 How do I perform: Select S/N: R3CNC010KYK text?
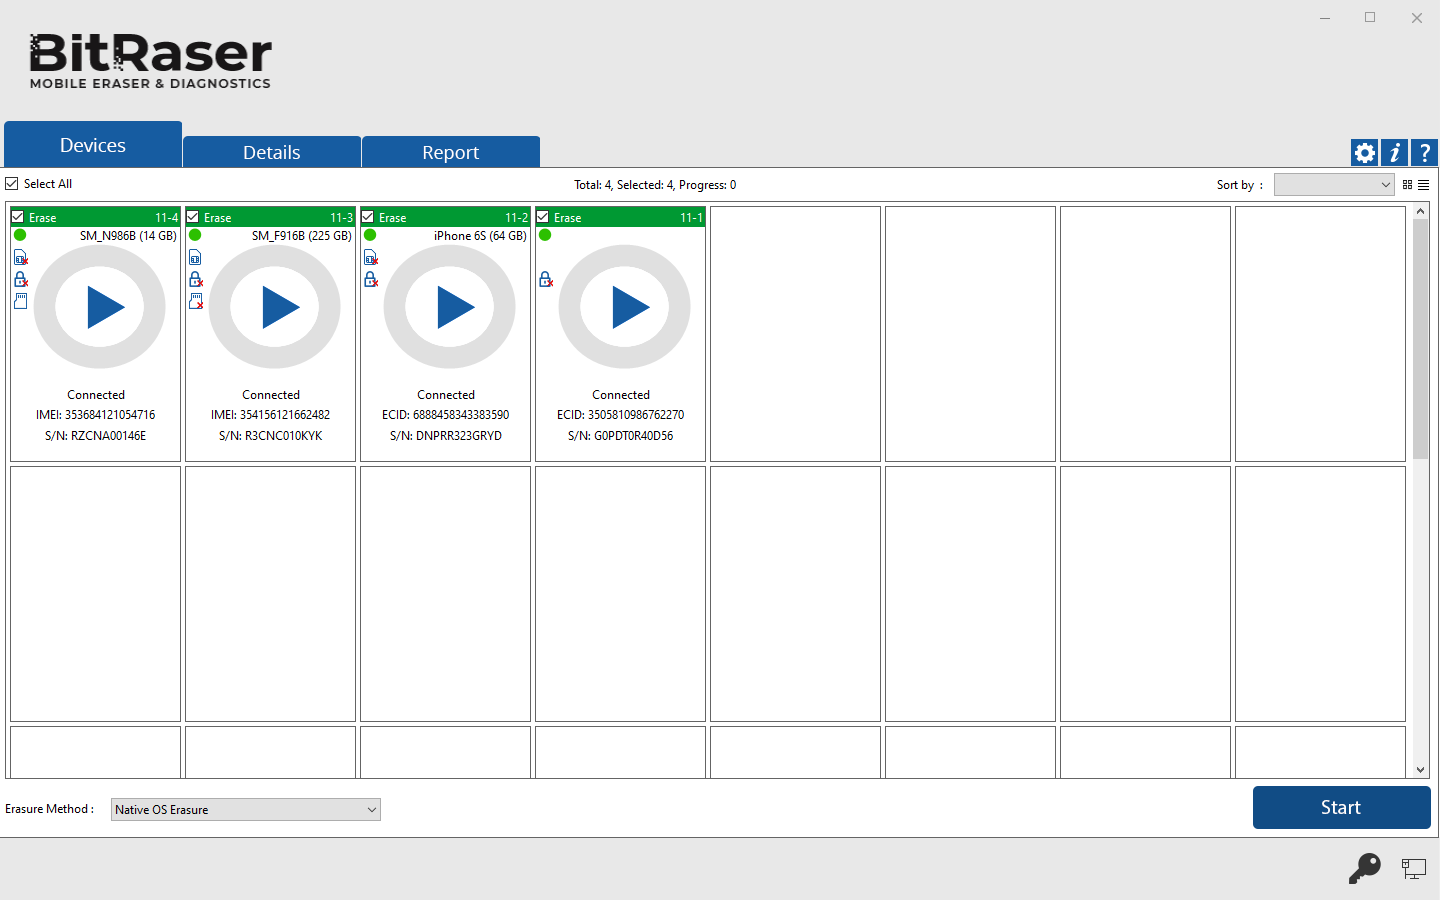coord(271,436)
